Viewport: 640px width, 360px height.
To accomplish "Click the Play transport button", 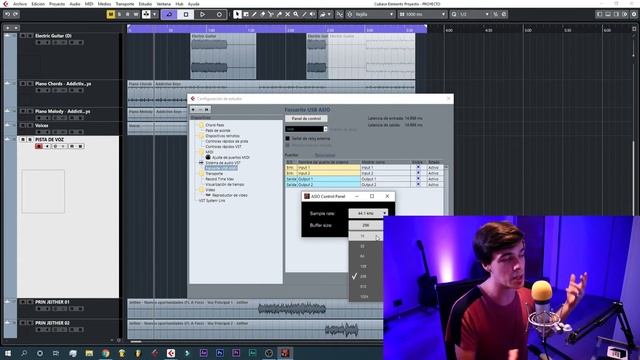I will [x=202, y=14].
